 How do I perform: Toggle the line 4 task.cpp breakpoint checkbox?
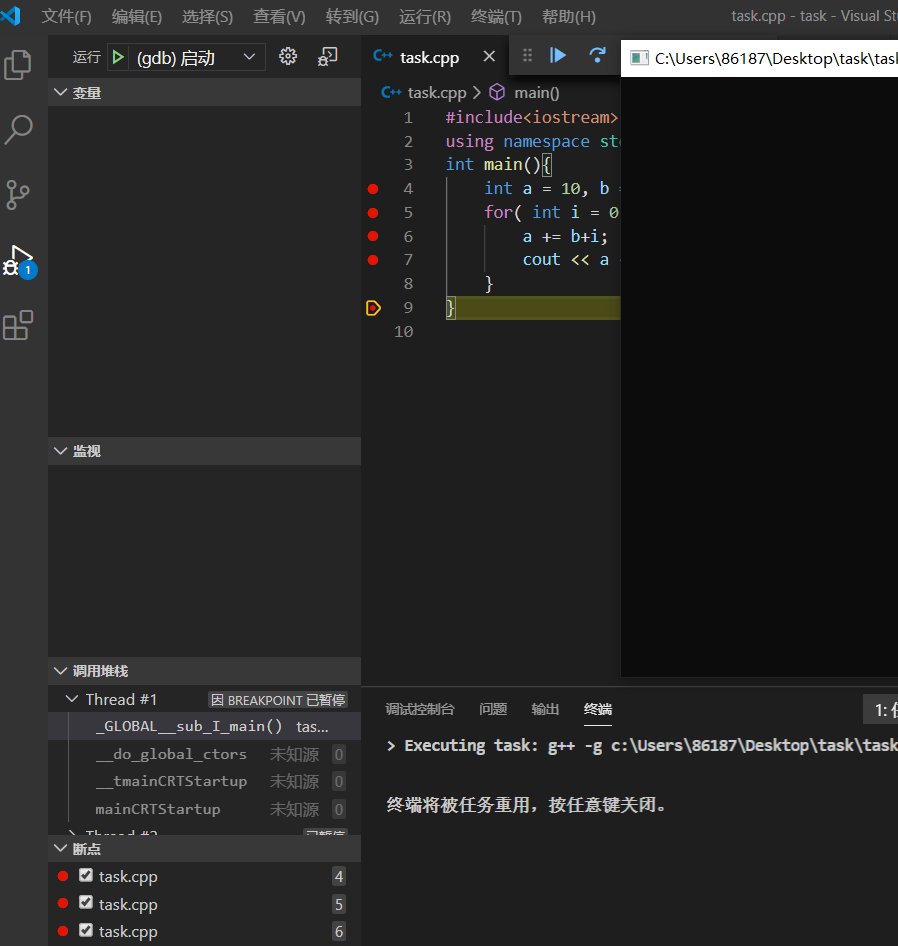coord(86,875)
